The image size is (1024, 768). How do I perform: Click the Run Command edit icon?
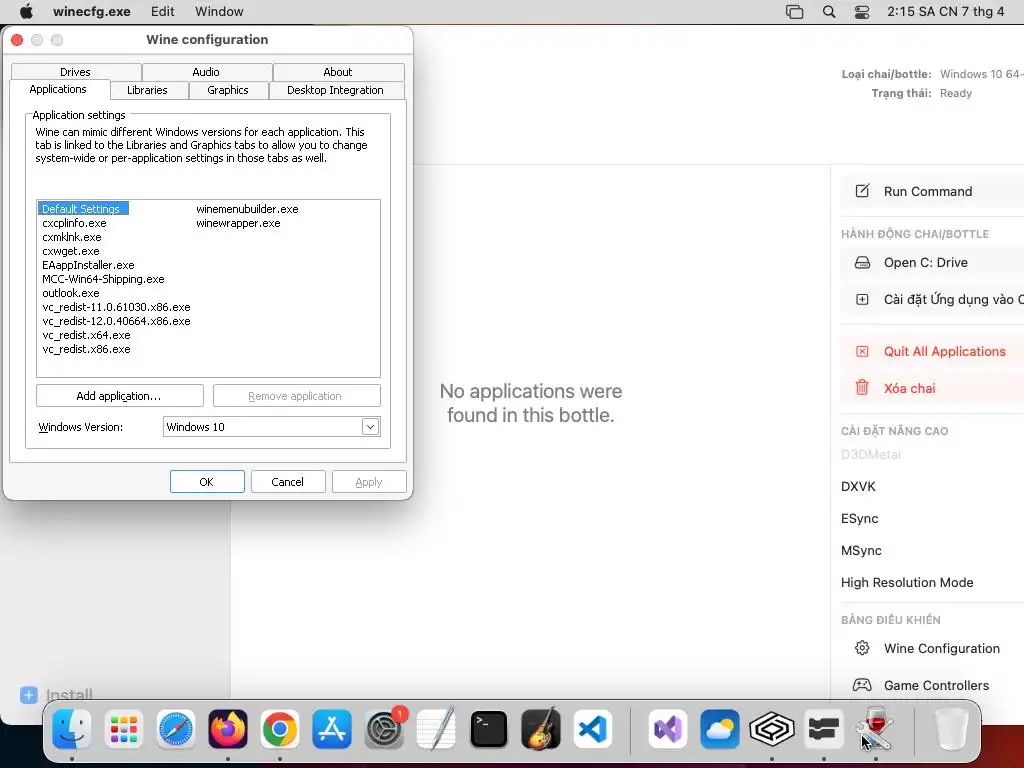coord(862,191)
